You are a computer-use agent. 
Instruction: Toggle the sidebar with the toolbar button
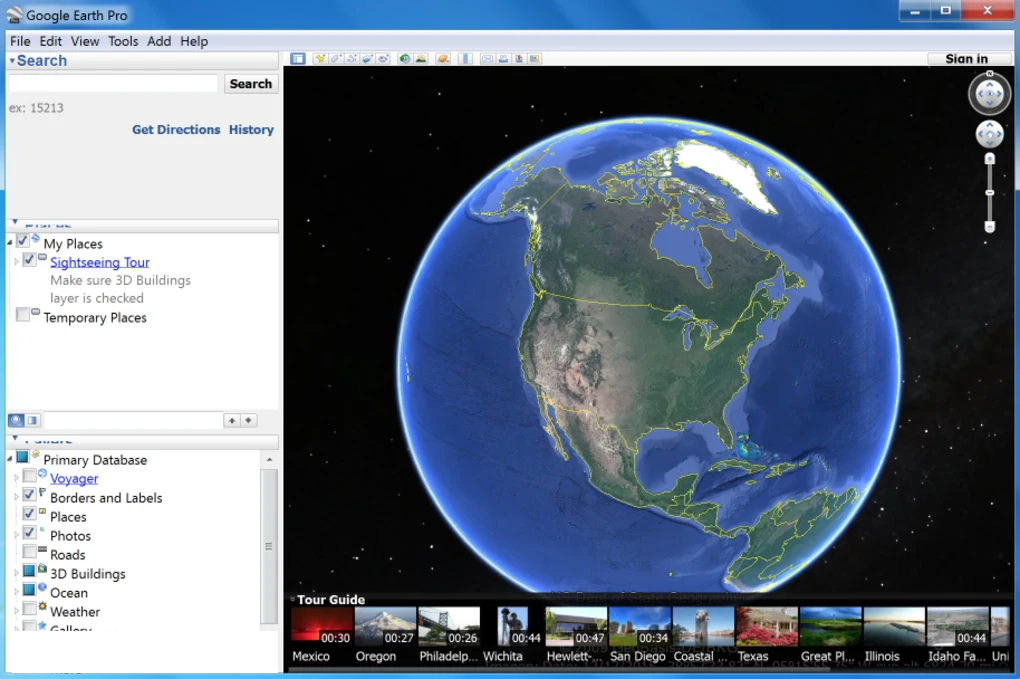[x=298, y=59]
